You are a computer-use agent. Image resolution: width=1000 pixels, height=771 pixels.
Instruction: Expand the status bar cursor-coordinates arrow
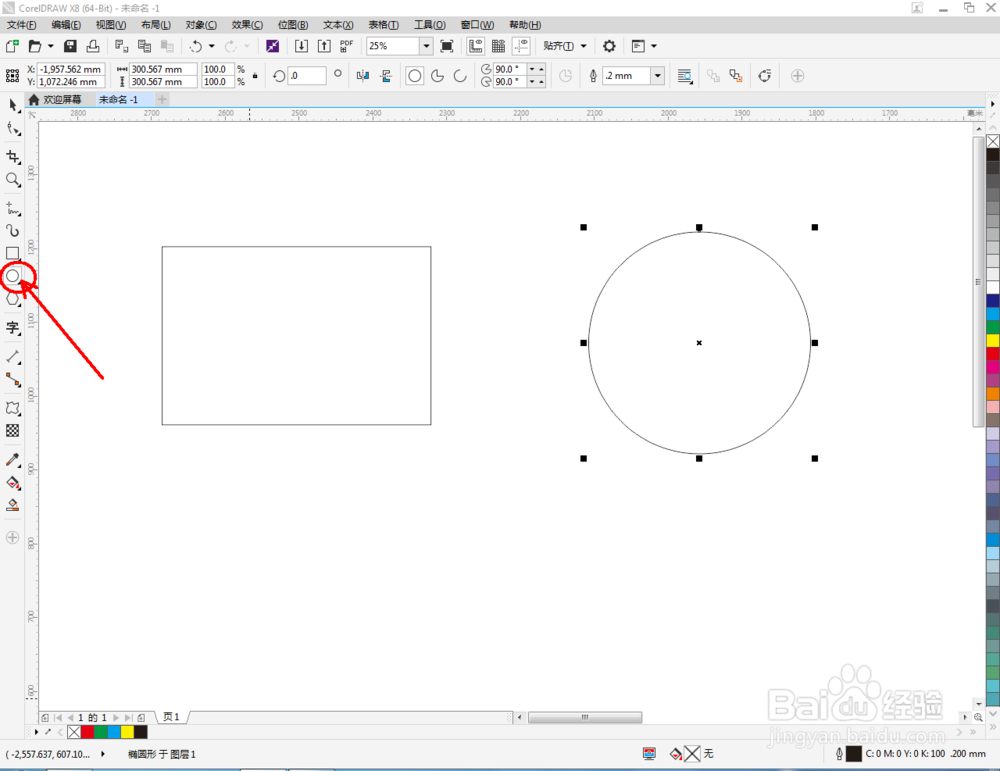(x=103, y=754)
